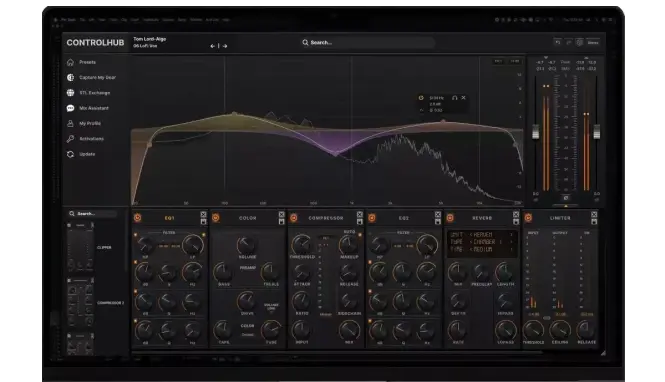The image size is (665, 382).
Task: Close the EQ band popup
Action: (464, 98)
